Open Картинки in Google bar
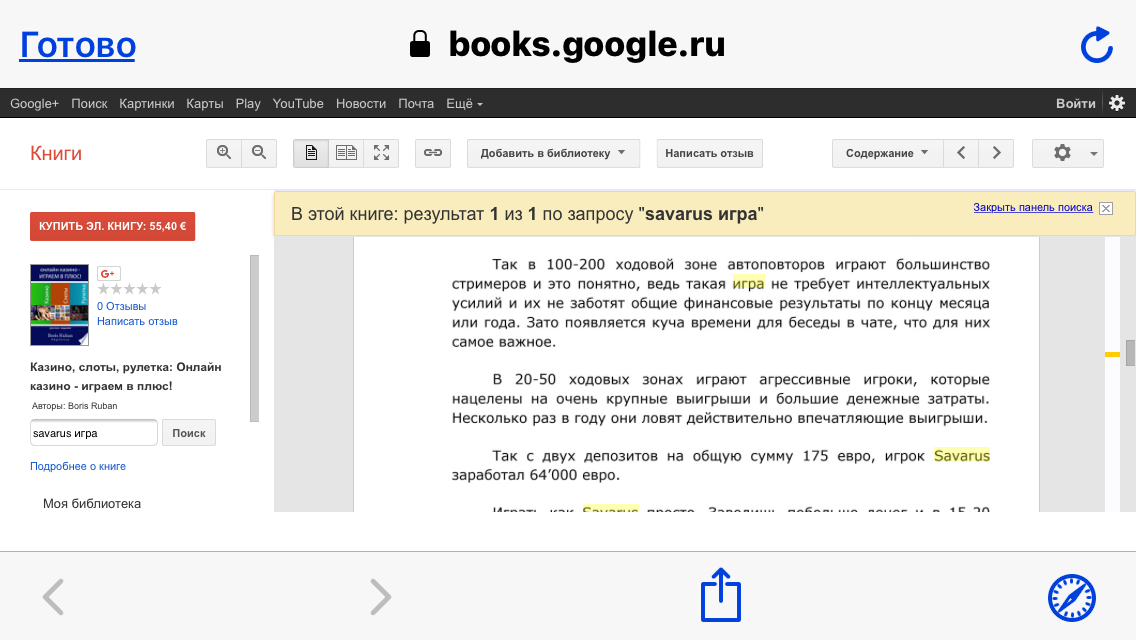Image resolution: width=1136 pixels, height=640 pixels. 146,104
